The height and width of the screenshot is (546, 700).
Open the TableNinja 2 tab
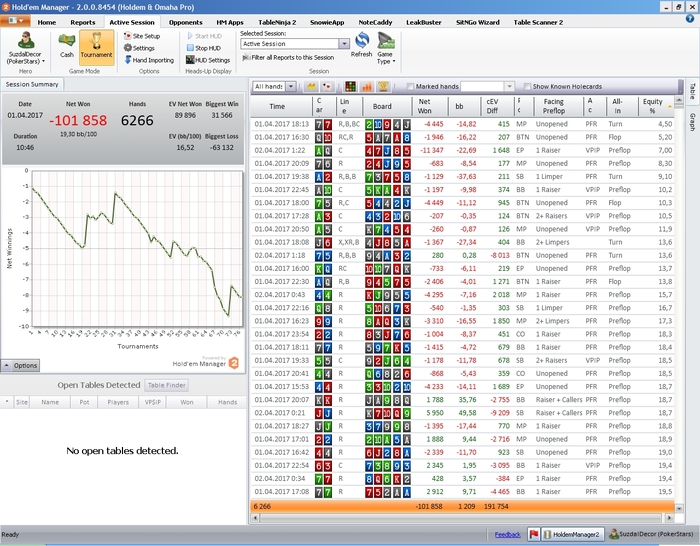[277, 22]
